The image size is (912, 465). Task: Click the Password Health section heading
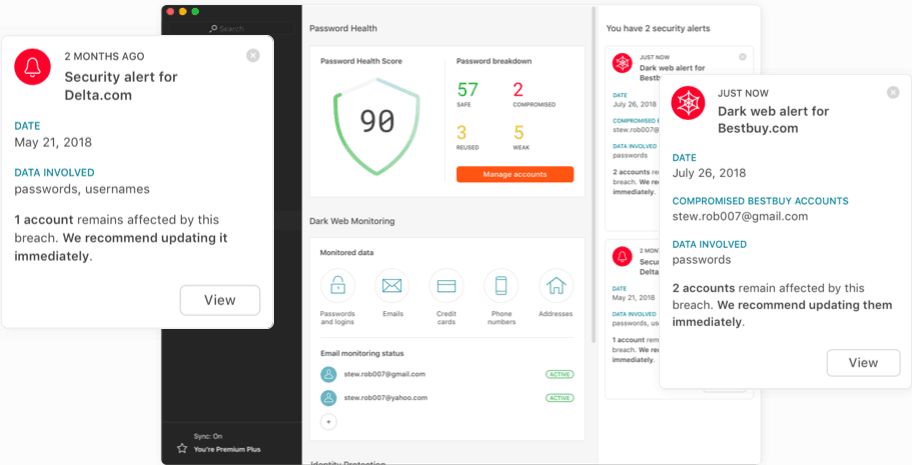[343, 28]
